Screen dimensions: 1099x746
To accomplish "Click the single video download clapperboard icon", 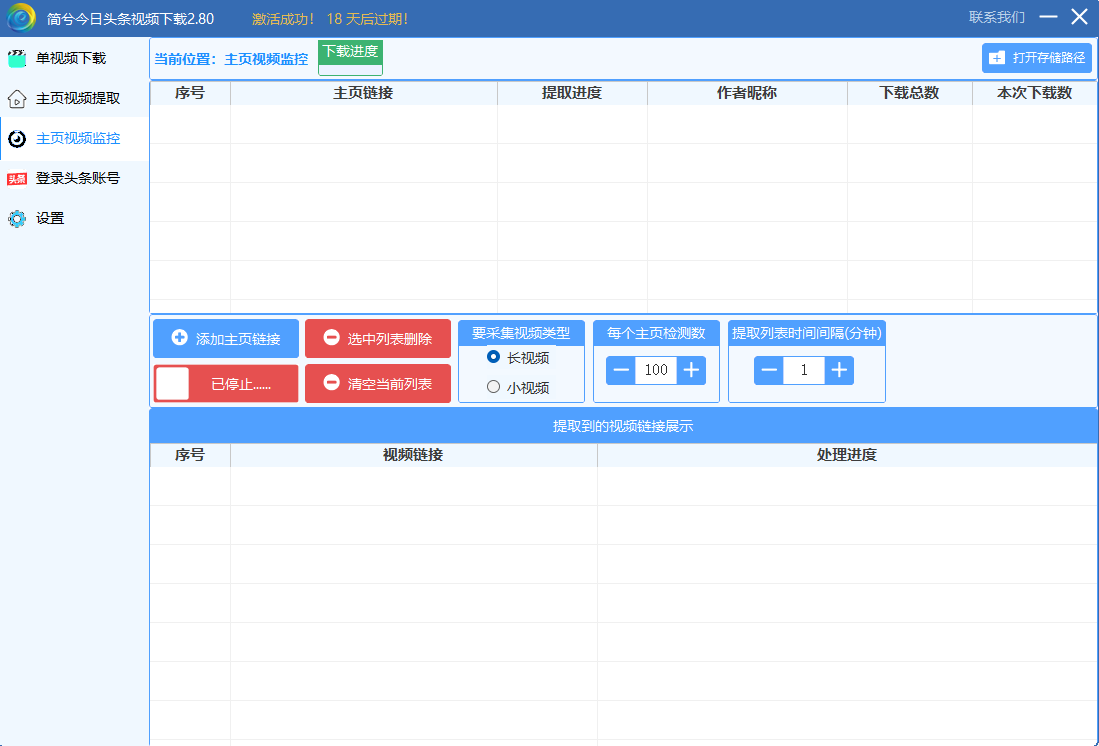I will 17,58.
